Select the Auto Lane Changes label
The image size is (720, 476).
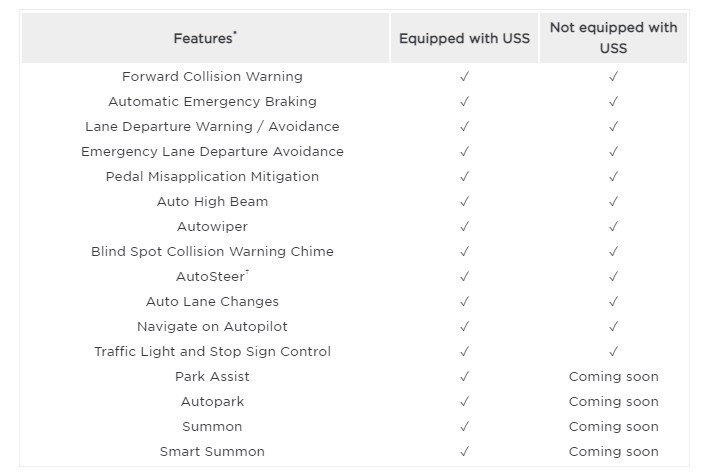click(212, 301)
